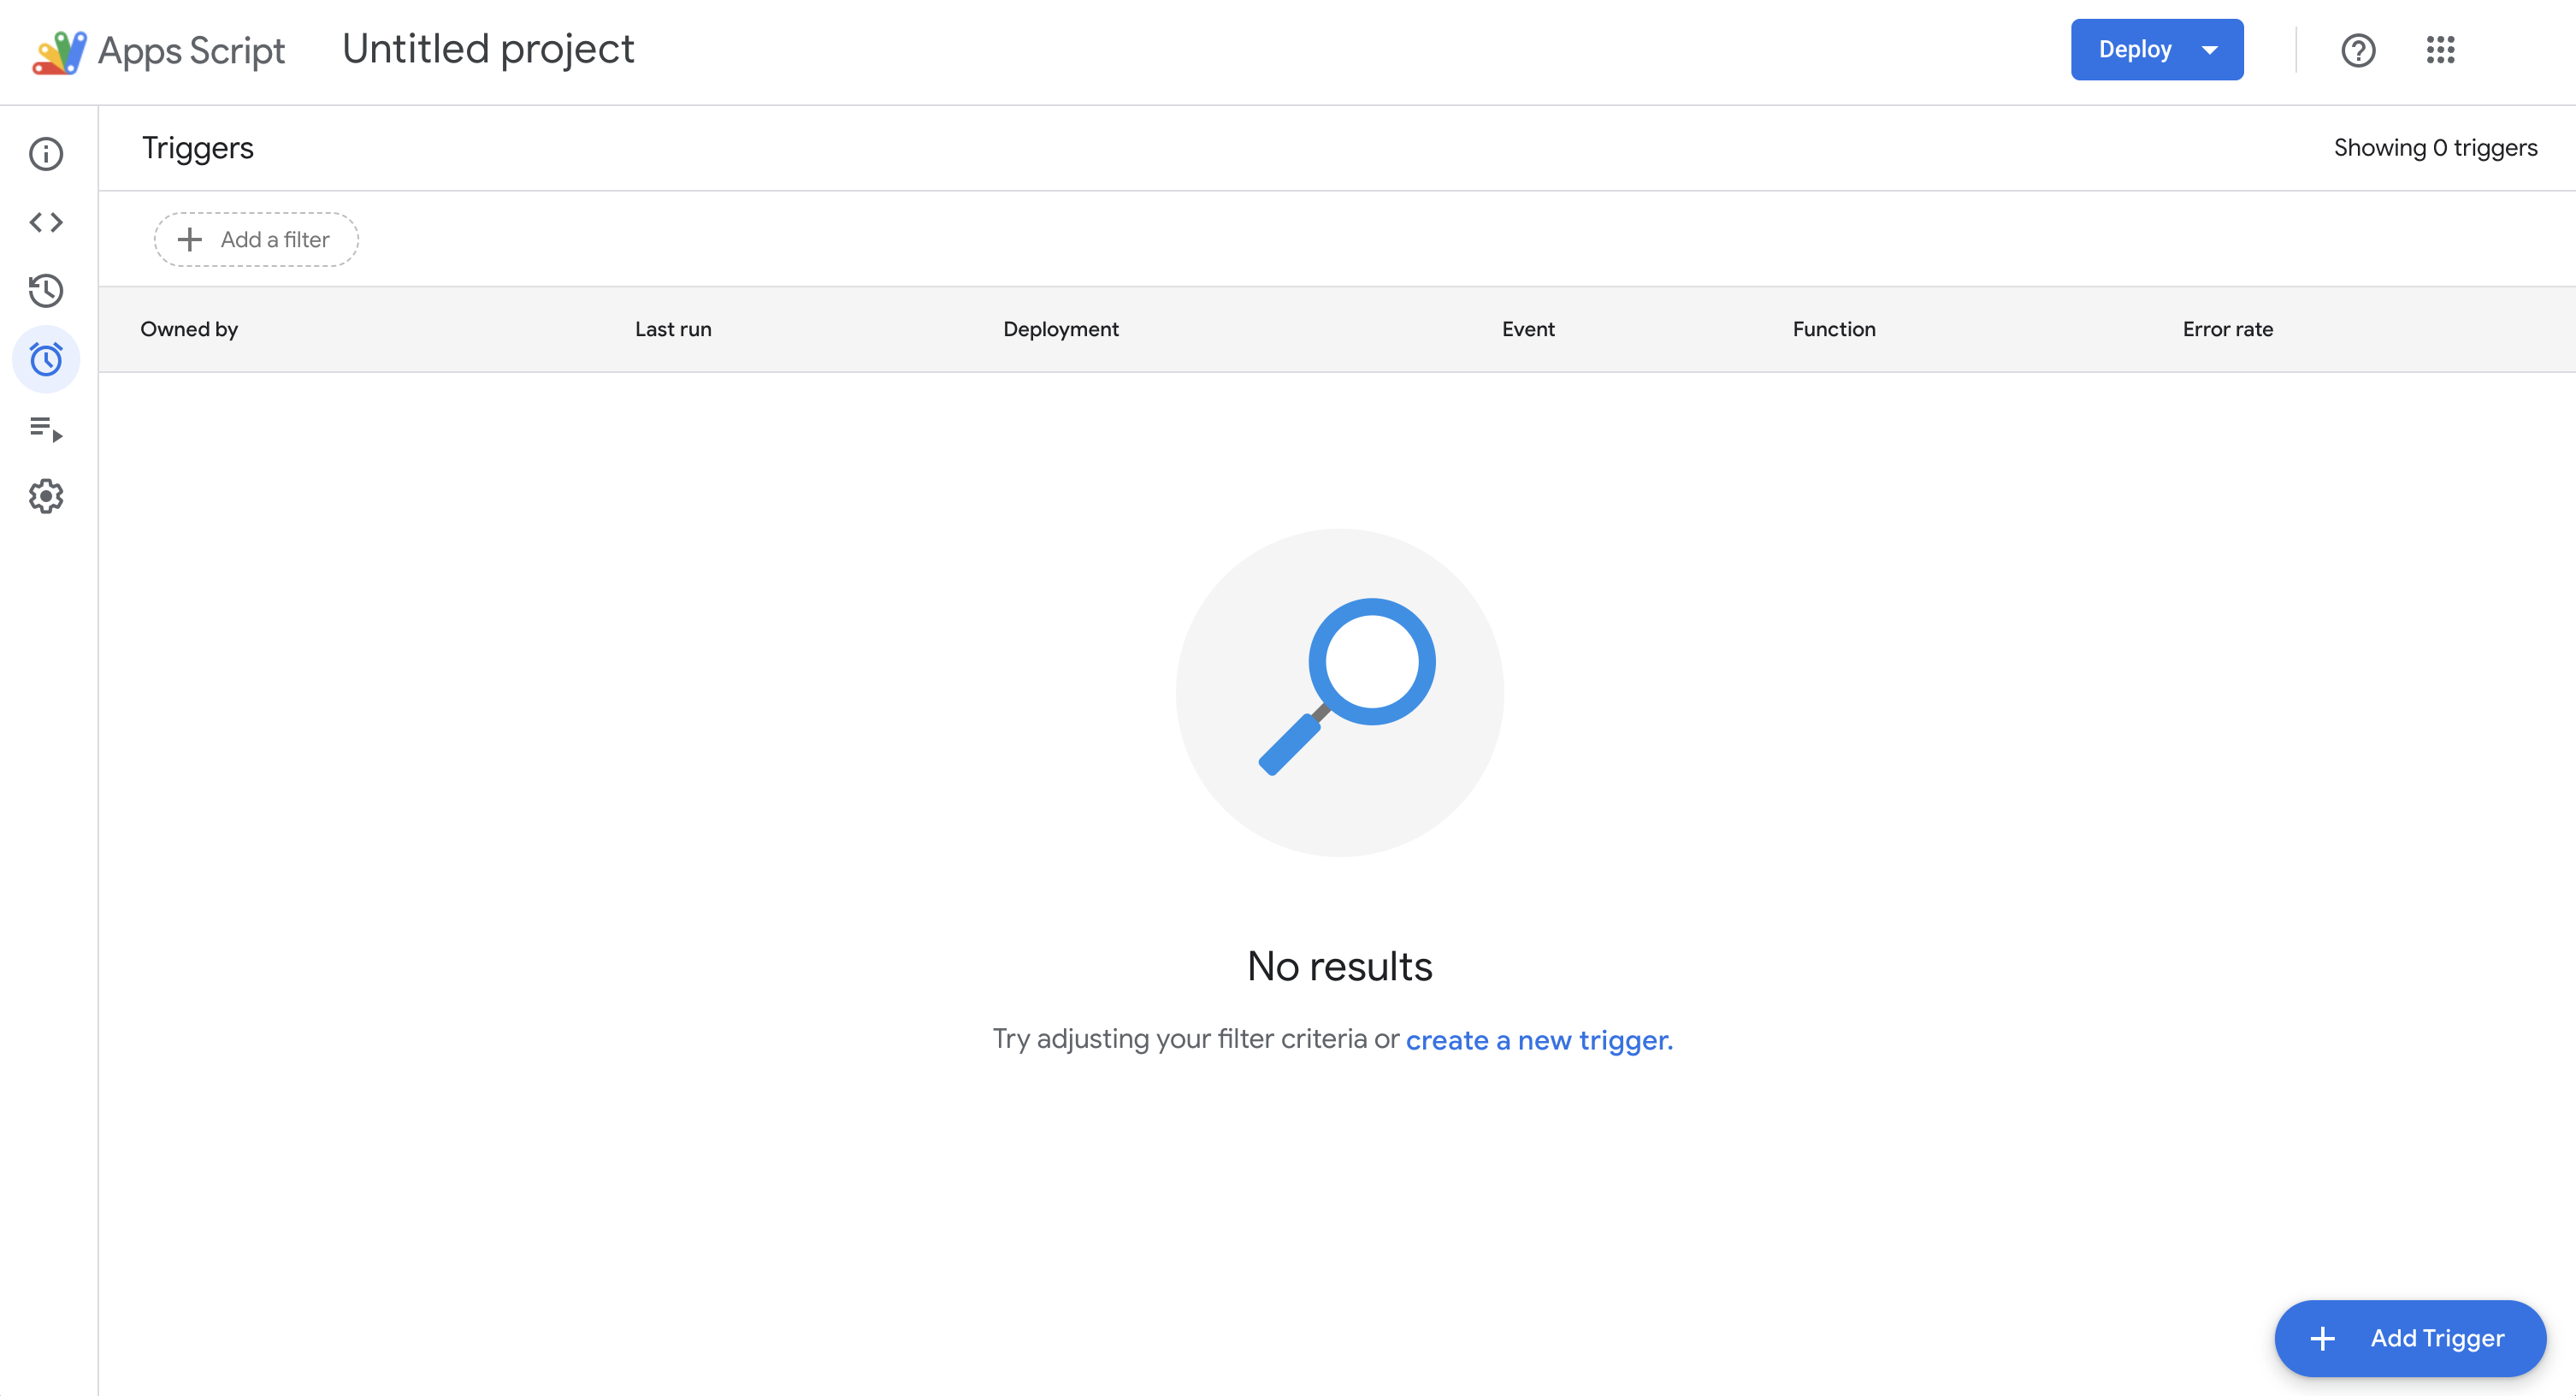Click the Deploy button
Image resolution: width=2576 pixels, height=1396 pixels.
click(2135, 49)
